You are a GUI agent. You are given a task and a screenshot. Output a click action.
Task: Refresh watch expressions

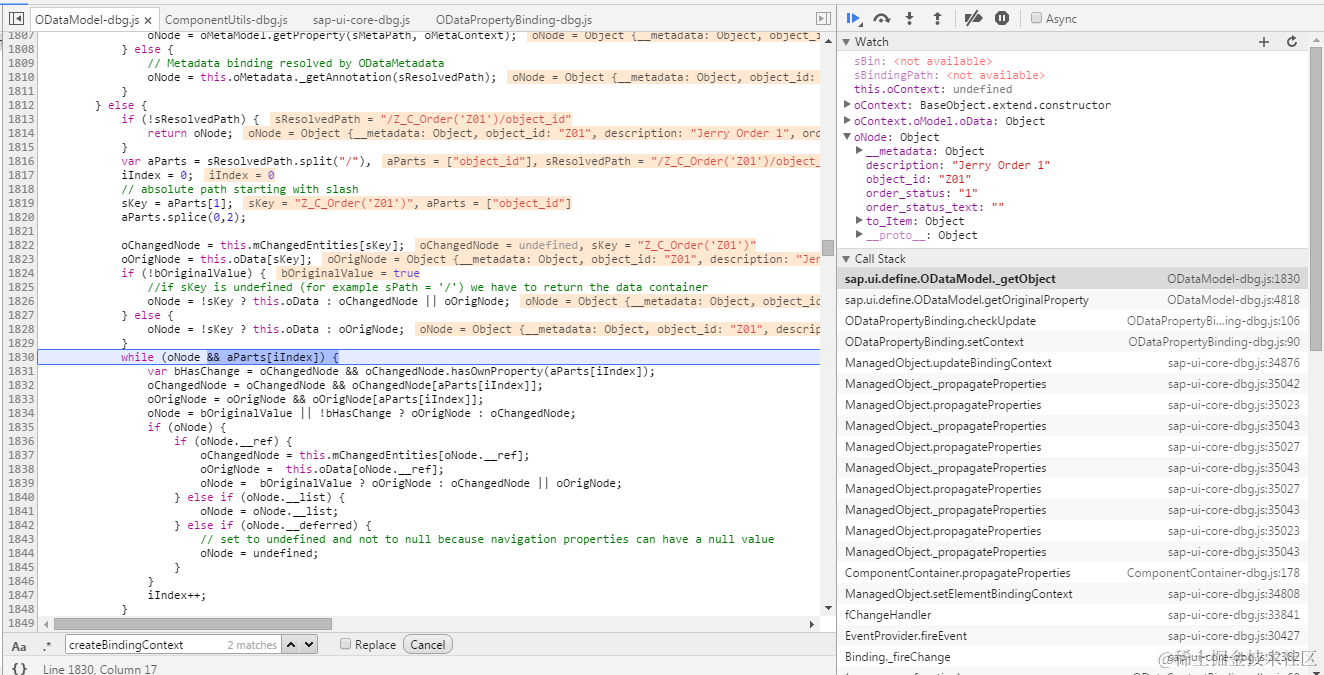click(x=1292, y=42)
